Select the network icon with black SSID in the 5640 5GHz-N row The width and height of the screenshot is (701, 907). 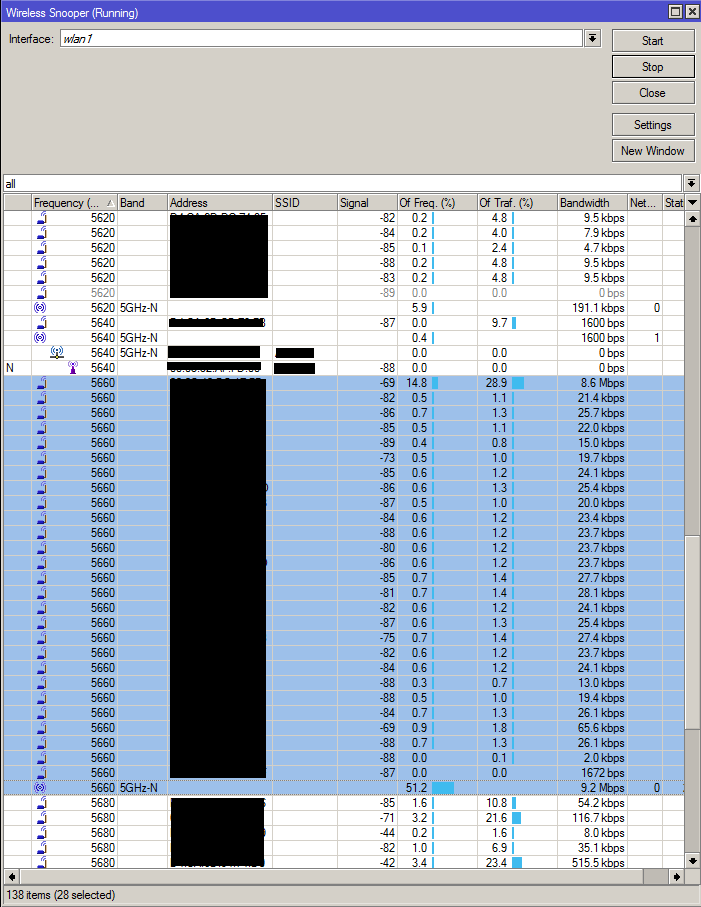point(57,352)
